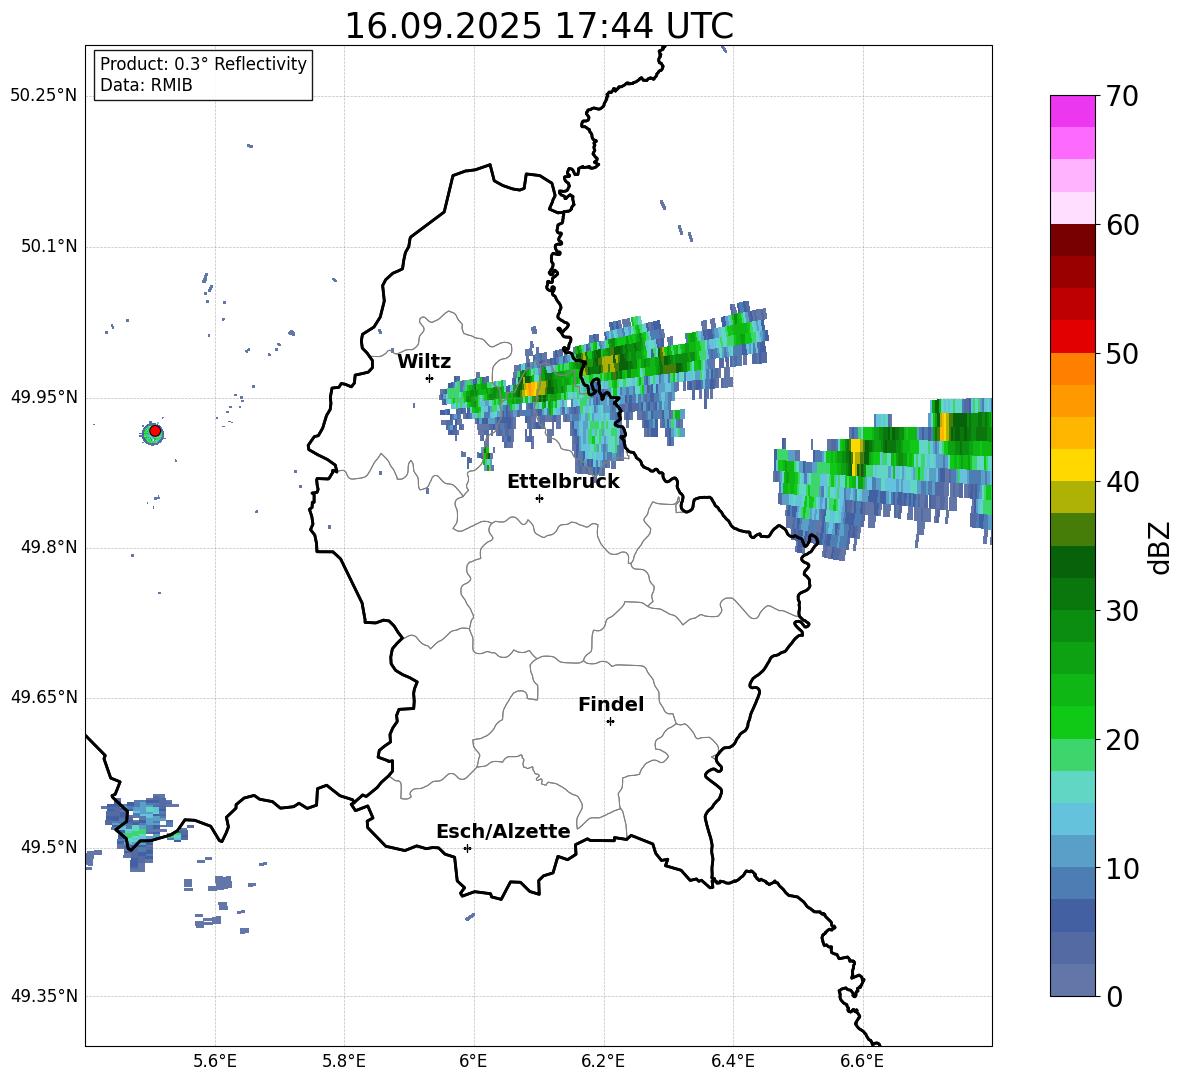Click the 49.5°N latitude label

[49, 847]
